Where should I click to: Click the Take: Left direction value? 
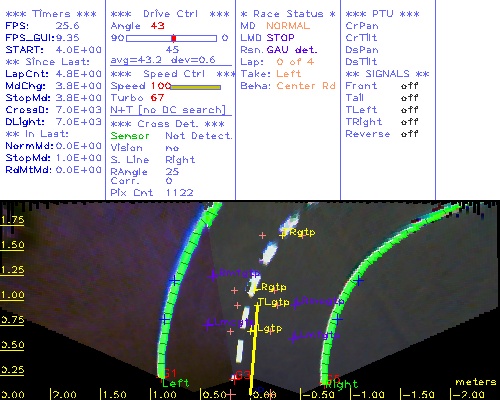click(288, 74)
